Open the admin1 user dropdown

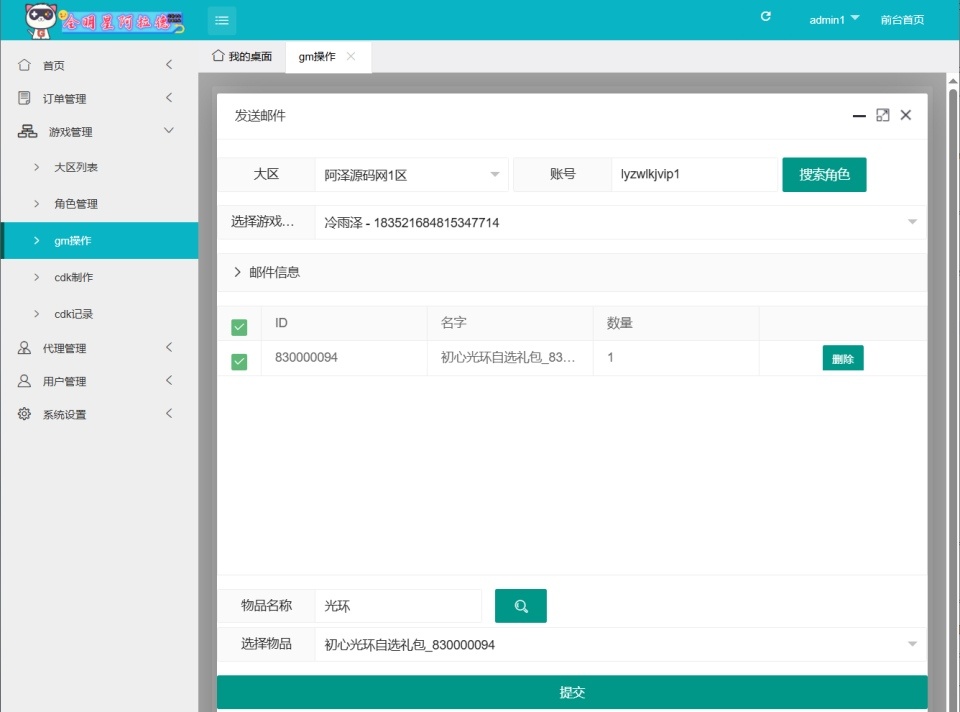point(834,20)
